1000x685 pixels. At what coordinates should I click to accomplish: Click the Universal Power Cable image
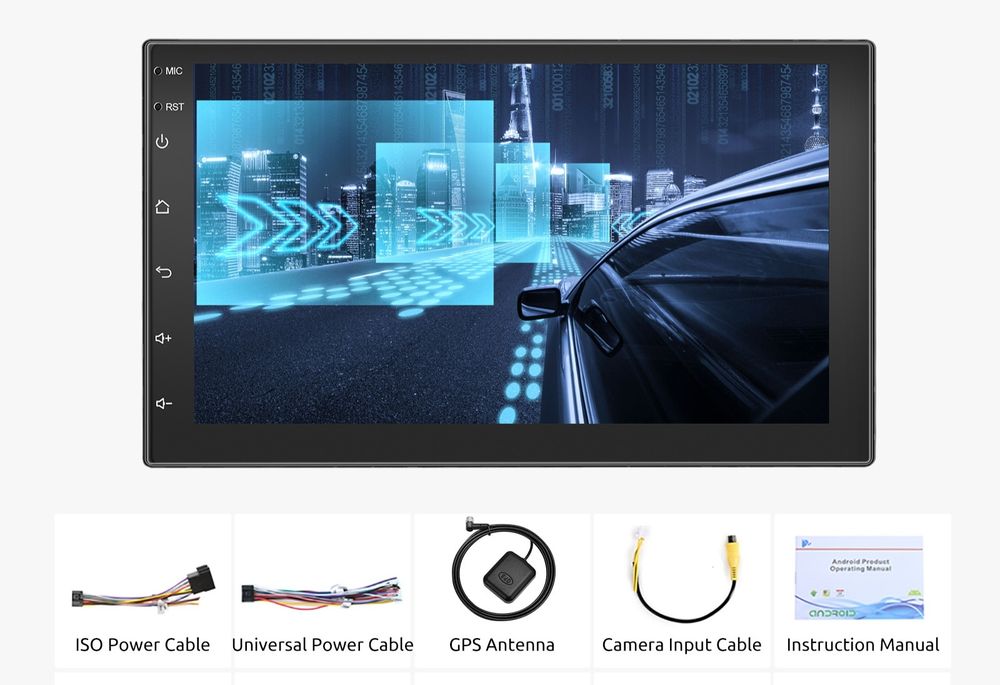point(321,594)
